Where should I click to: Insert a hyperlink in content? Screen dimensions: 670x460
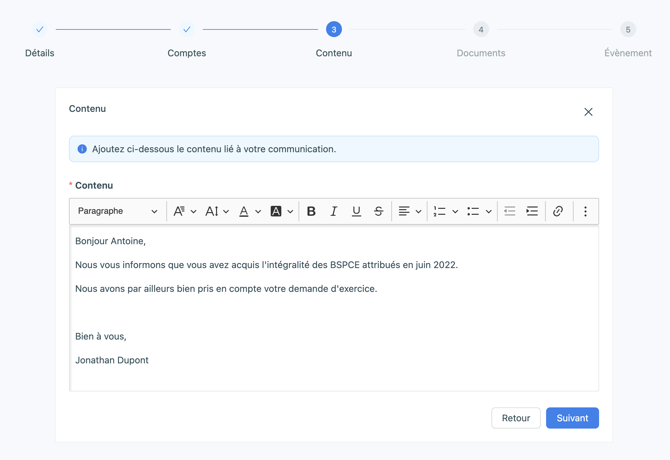coord(558,211)
